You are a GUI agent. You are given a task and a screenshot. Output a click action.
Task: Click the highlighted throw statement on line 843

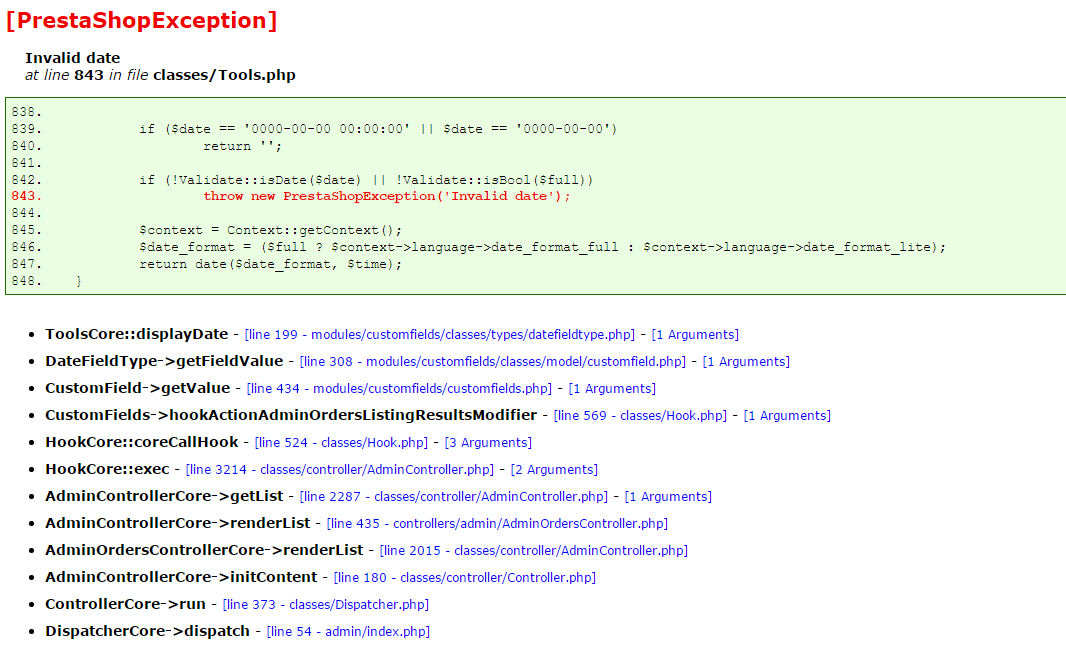[387, 196]
